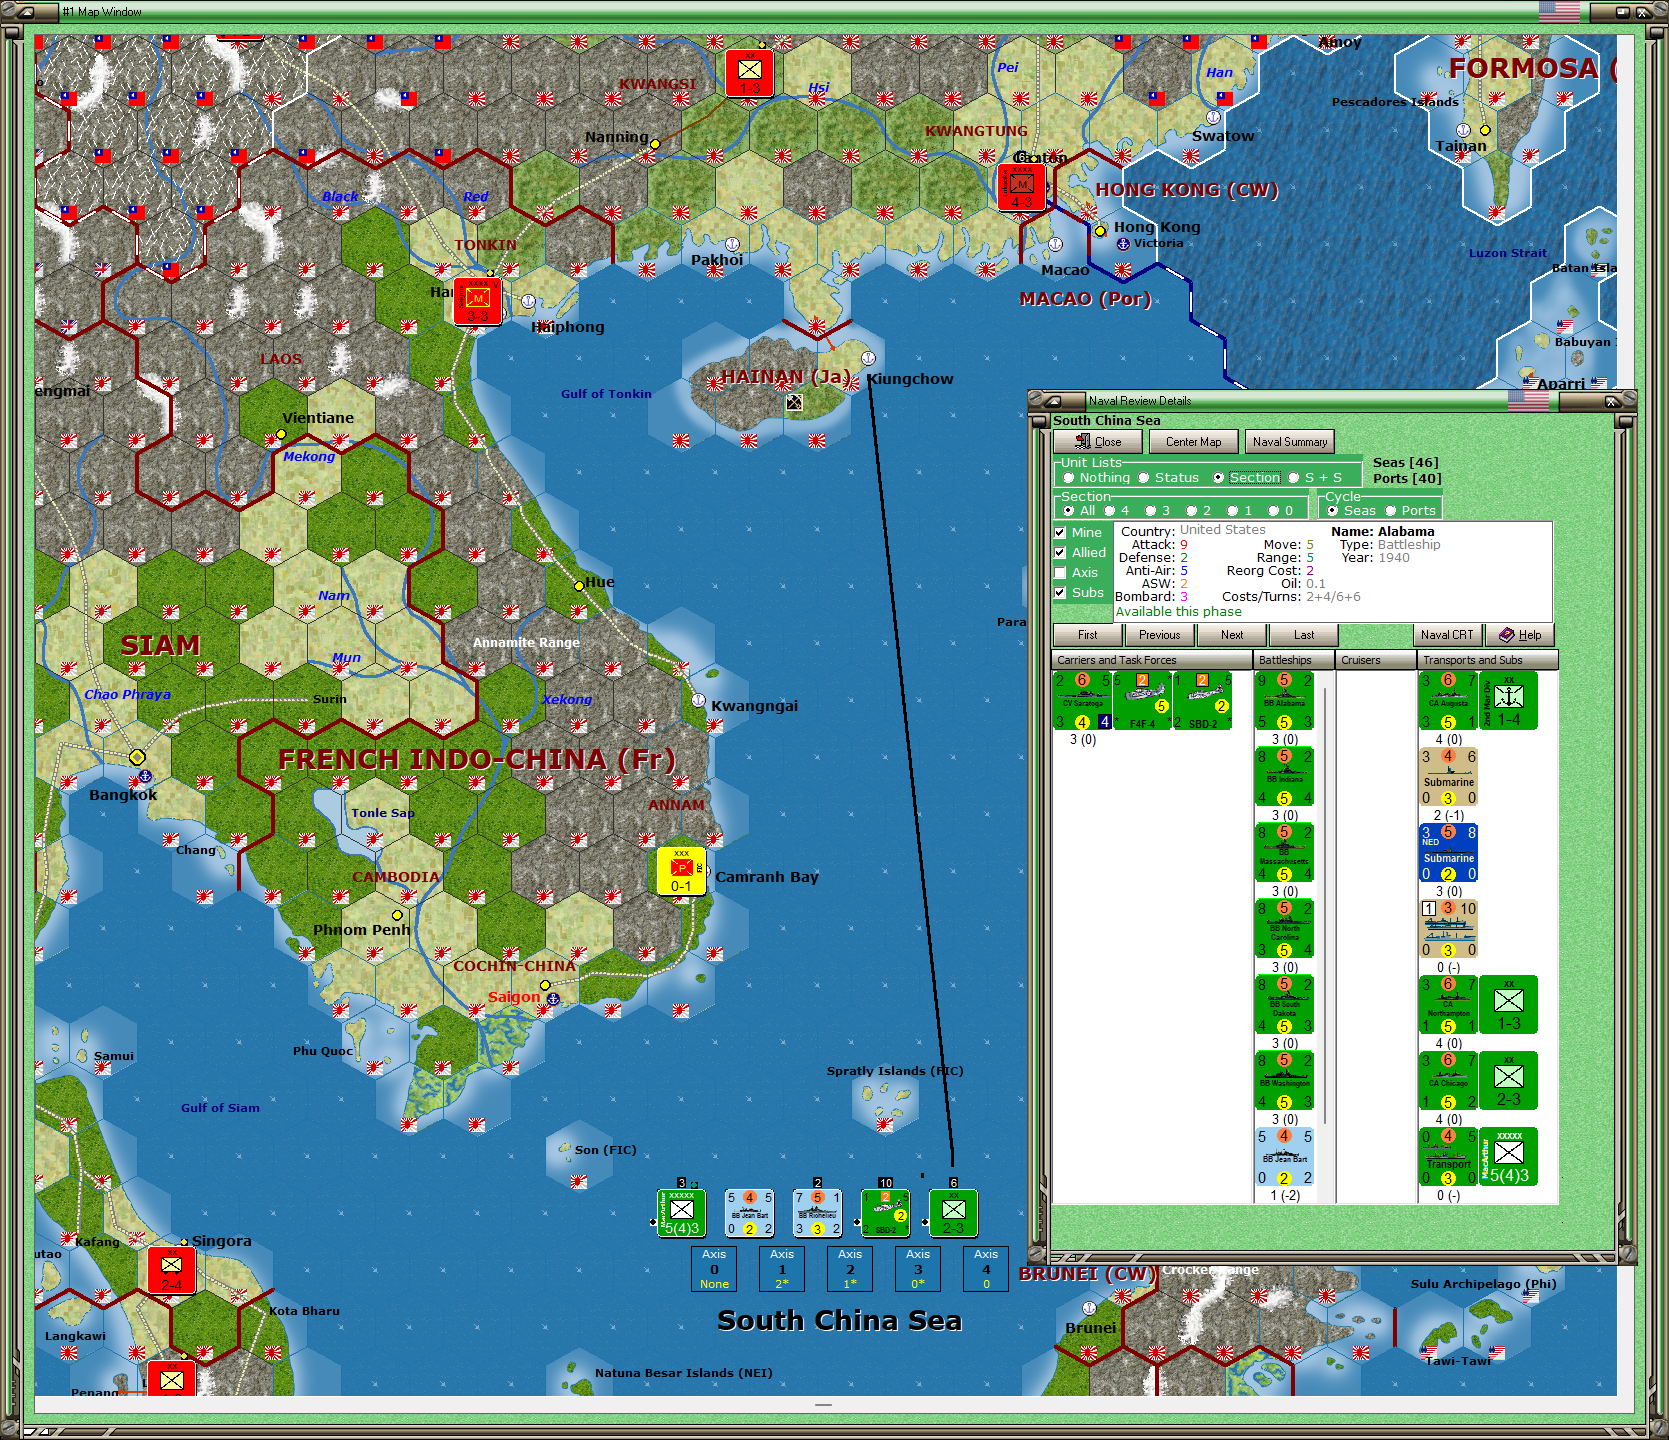Select the BB South Dakota counter
Image resolution: width=1669 pixels, height=1440 pixels.
coord(1284,1005)
